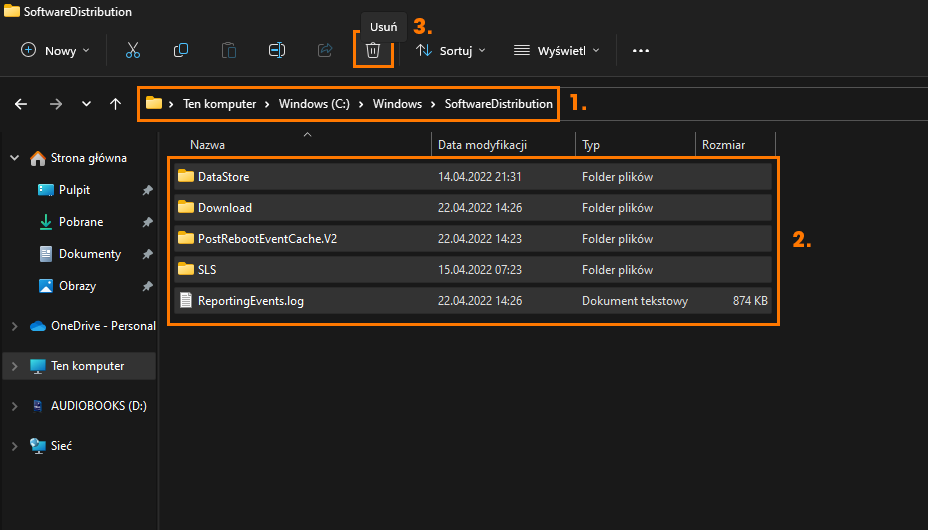Click the folder icon in address bar
This screenshot has width=928, height=530.
[x=154, y=103]
